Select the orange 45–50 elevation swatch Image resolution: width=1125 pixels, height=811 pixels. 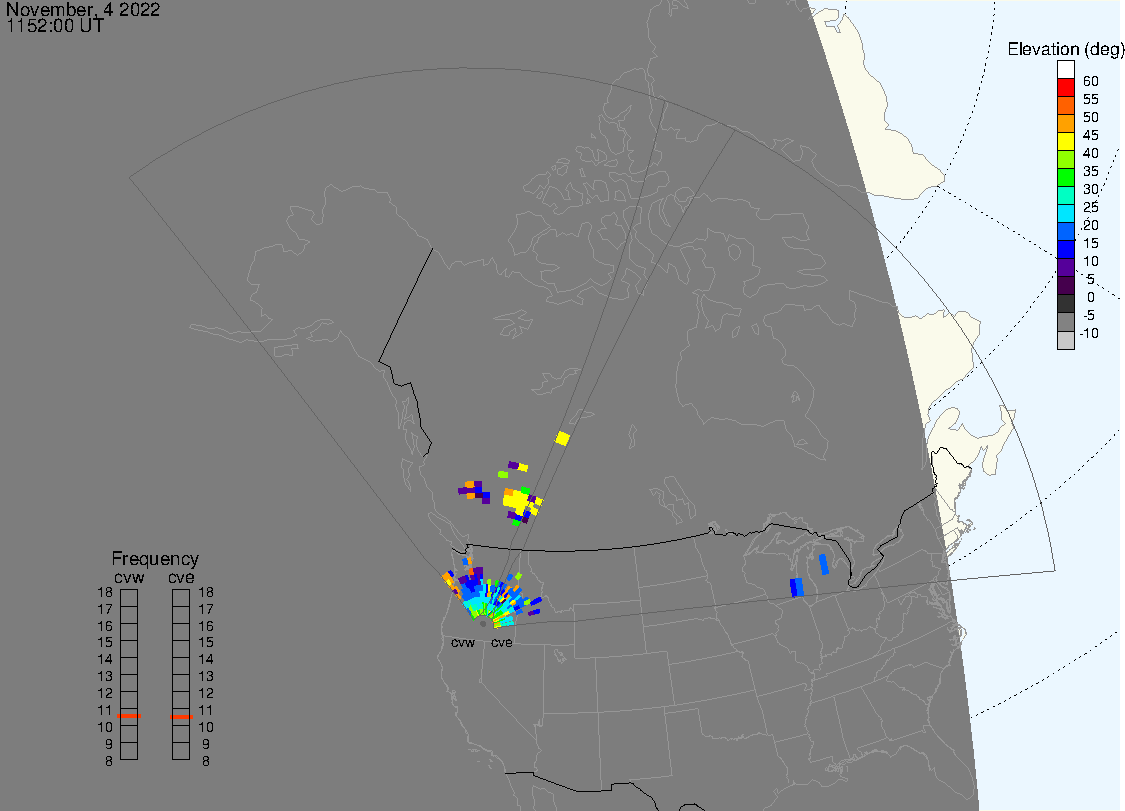[x=1065, y=123]
